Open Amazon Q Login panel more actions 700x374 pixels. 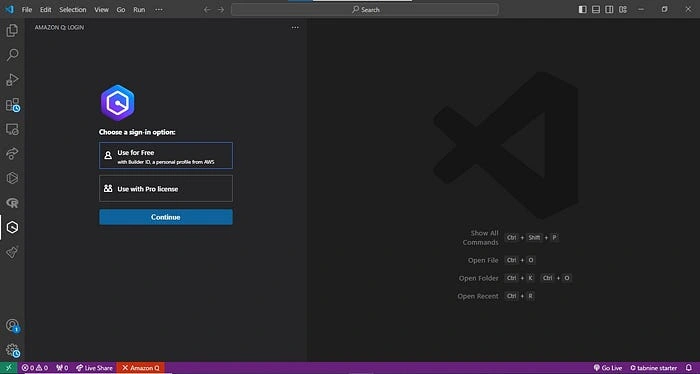point(295,27)
